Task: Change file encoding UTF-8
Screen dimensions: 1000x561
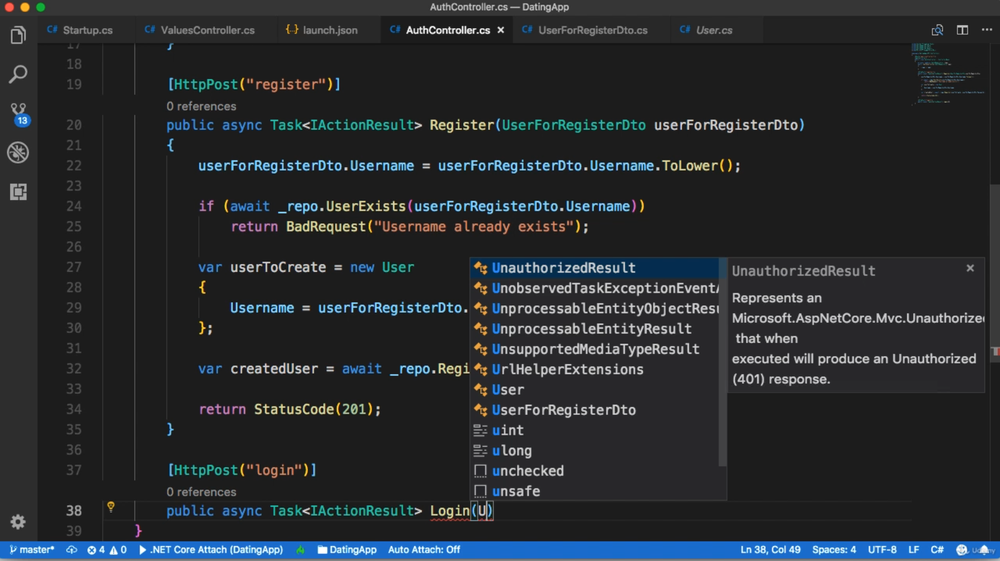Action: coord(882,550)
